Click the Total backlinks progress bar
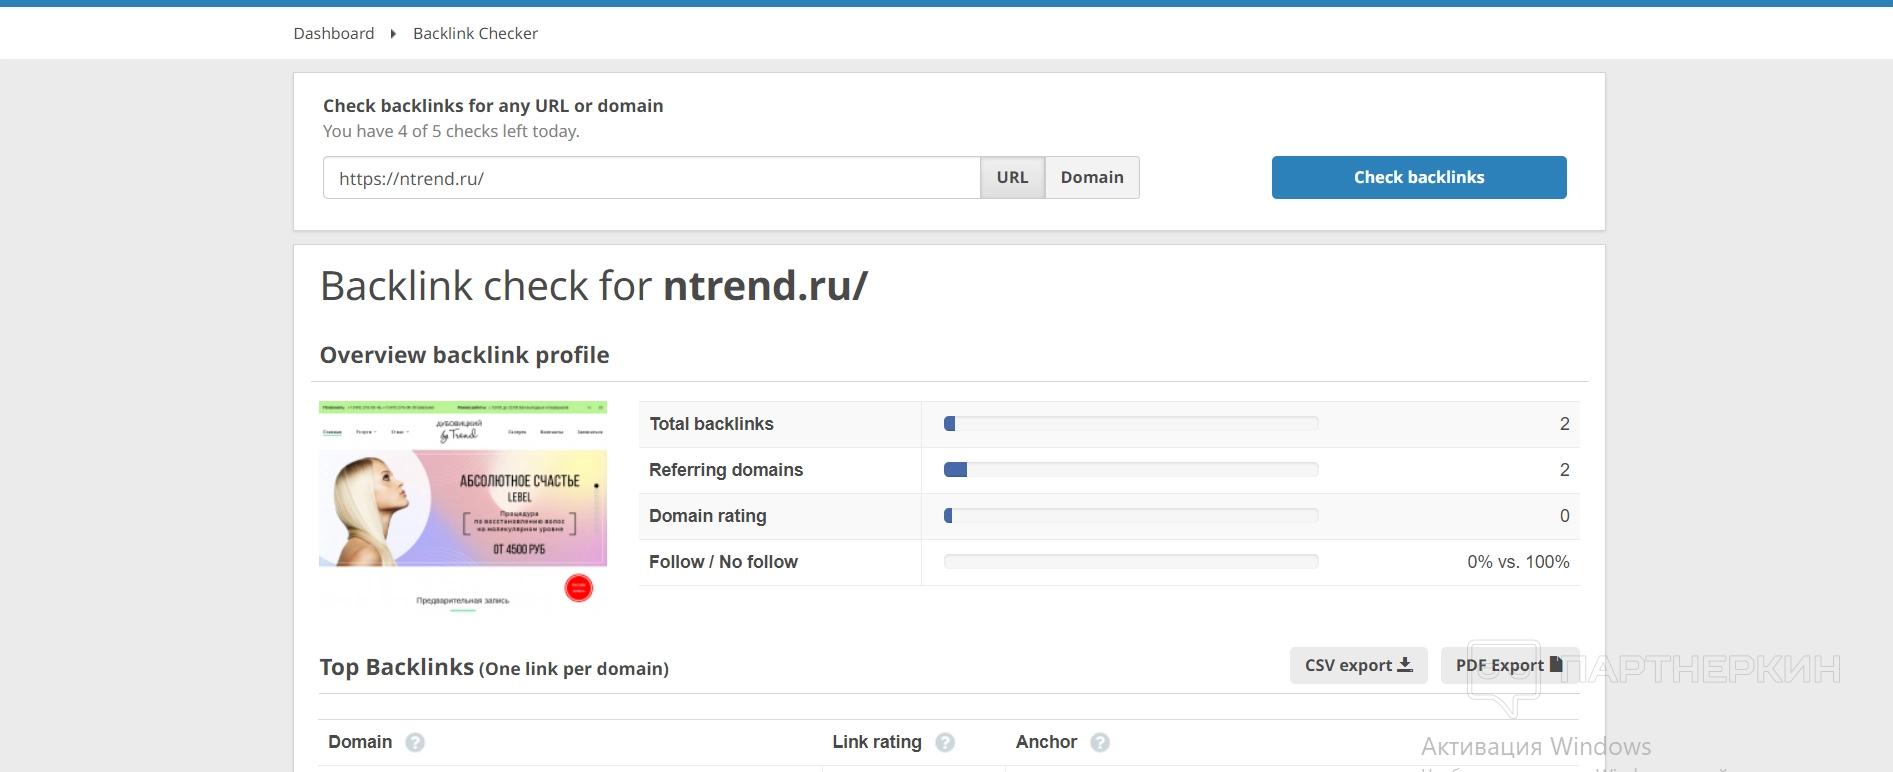 coord(1131,424)
